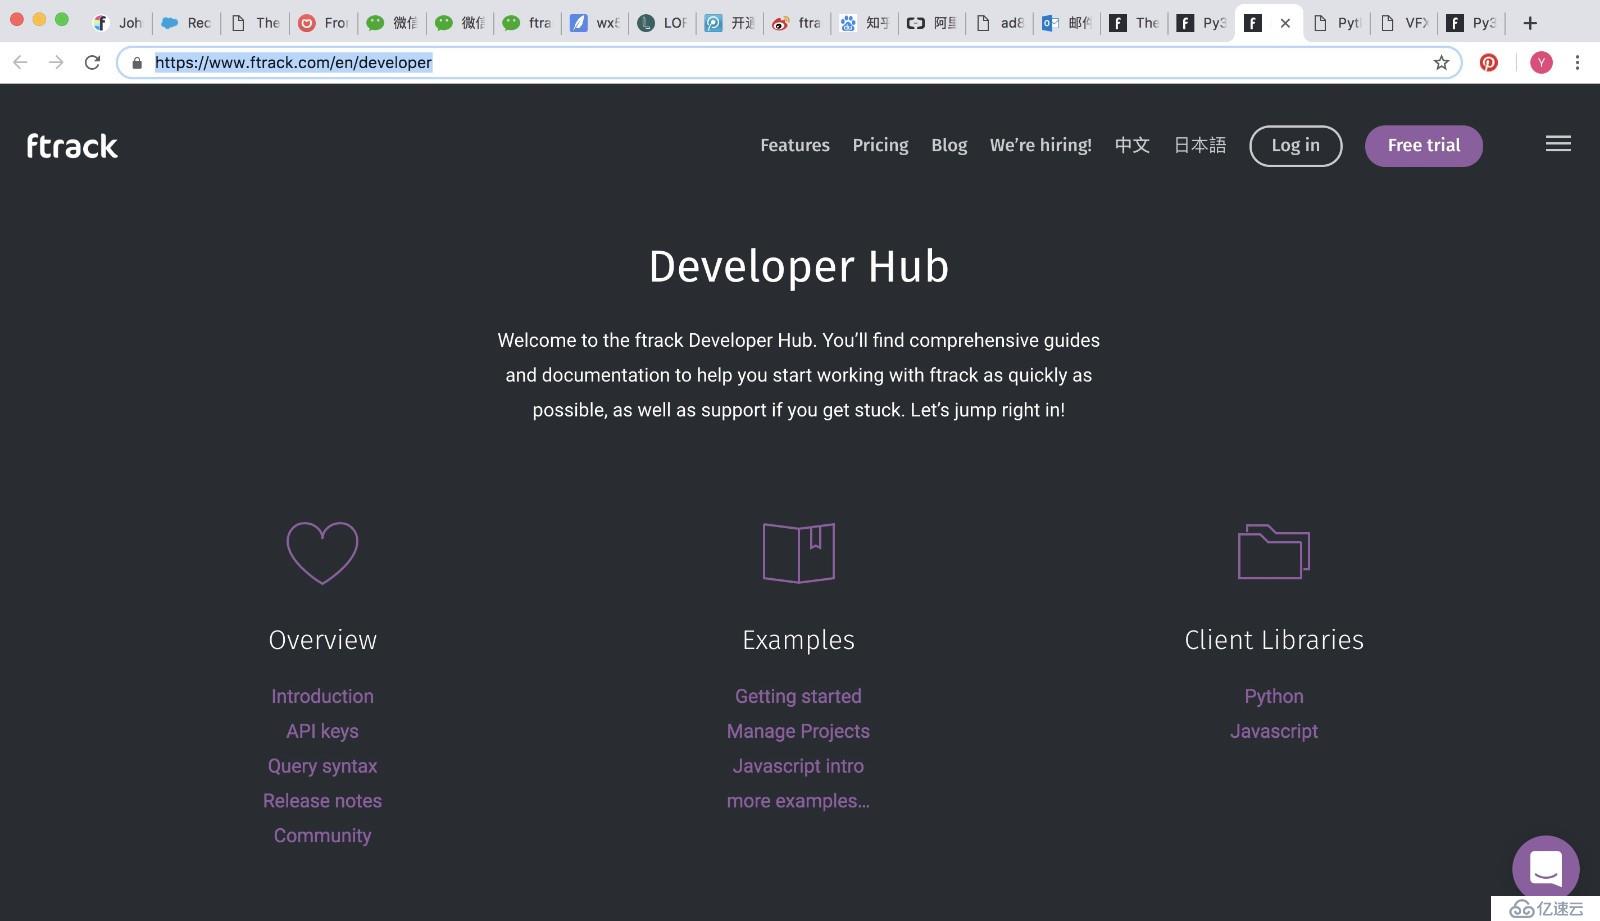
Task: Open the Javascript intro example
Action: pos(798,766)
